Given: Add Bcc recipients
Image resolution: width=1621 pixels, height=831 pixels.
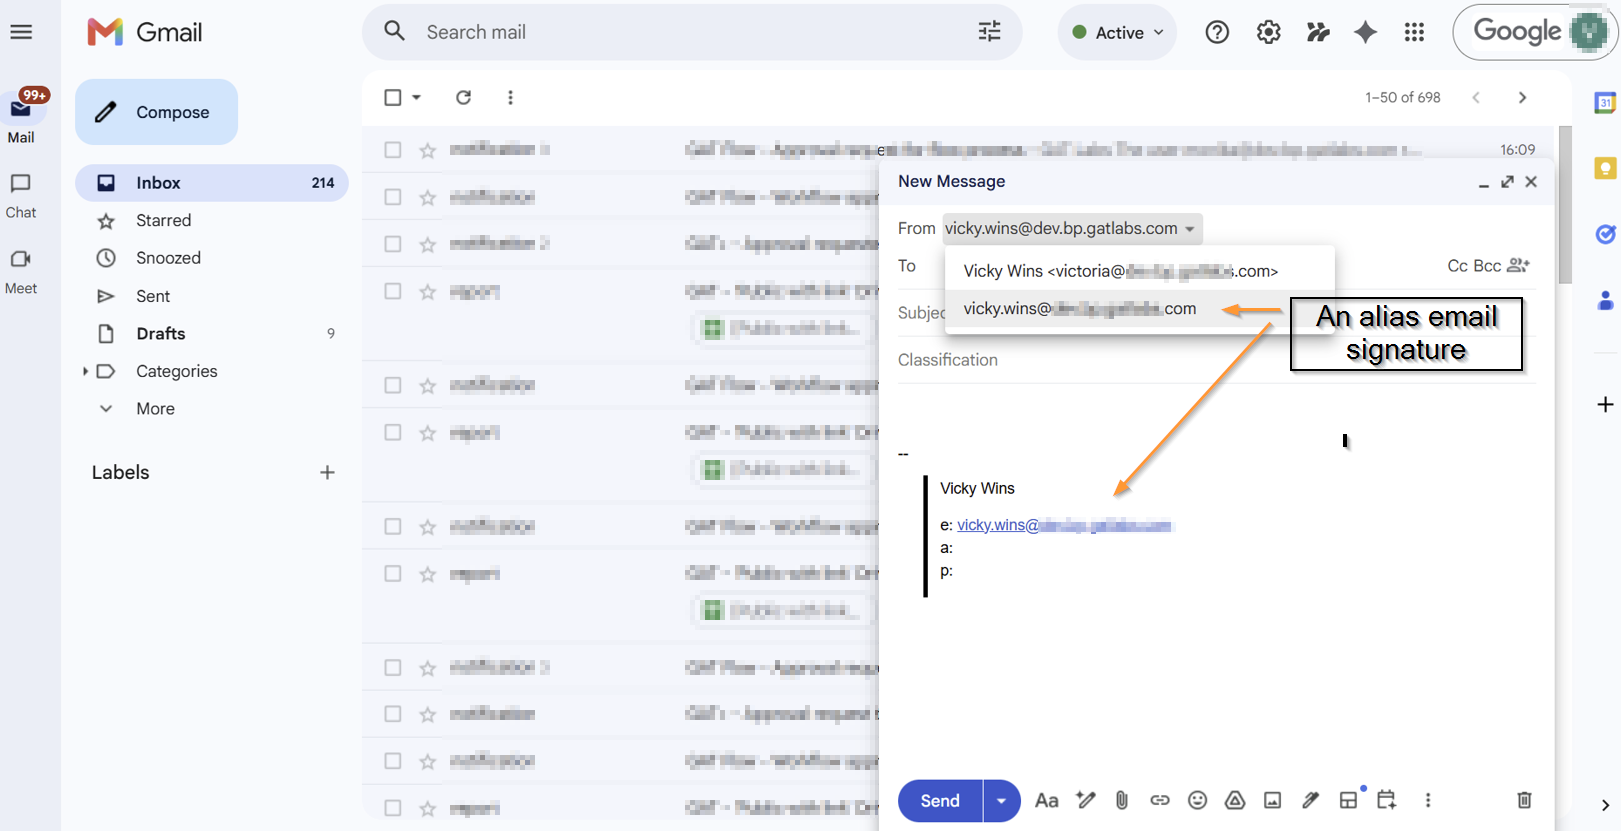Looking at the screenshot, I should coord(1487,266).
